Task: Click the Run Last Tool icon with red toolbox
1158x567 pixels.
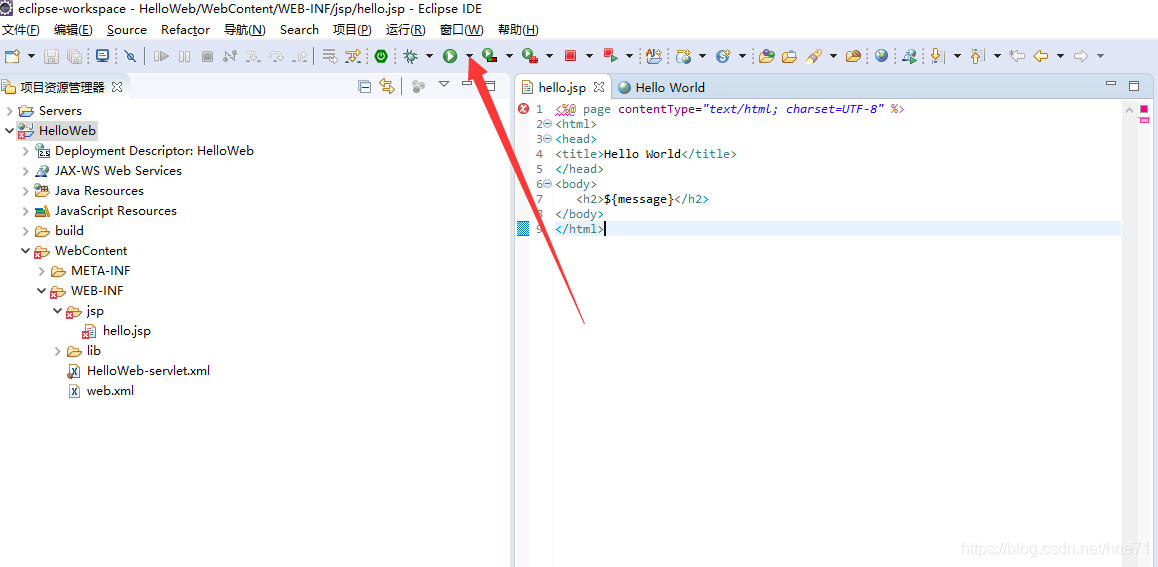Action: [x=529, y=55]
